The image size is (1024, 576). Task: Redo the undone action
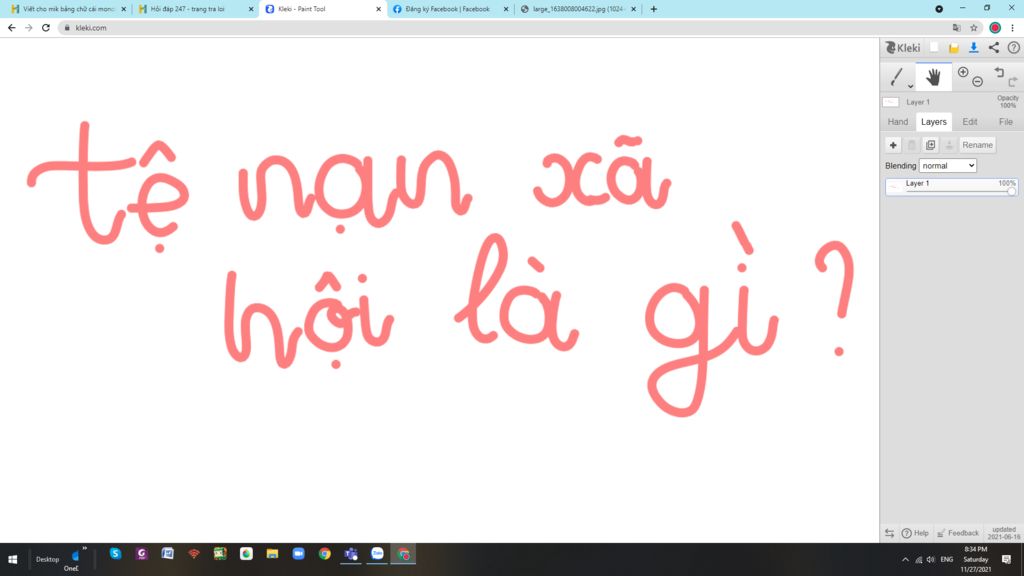click(1013, 82)
